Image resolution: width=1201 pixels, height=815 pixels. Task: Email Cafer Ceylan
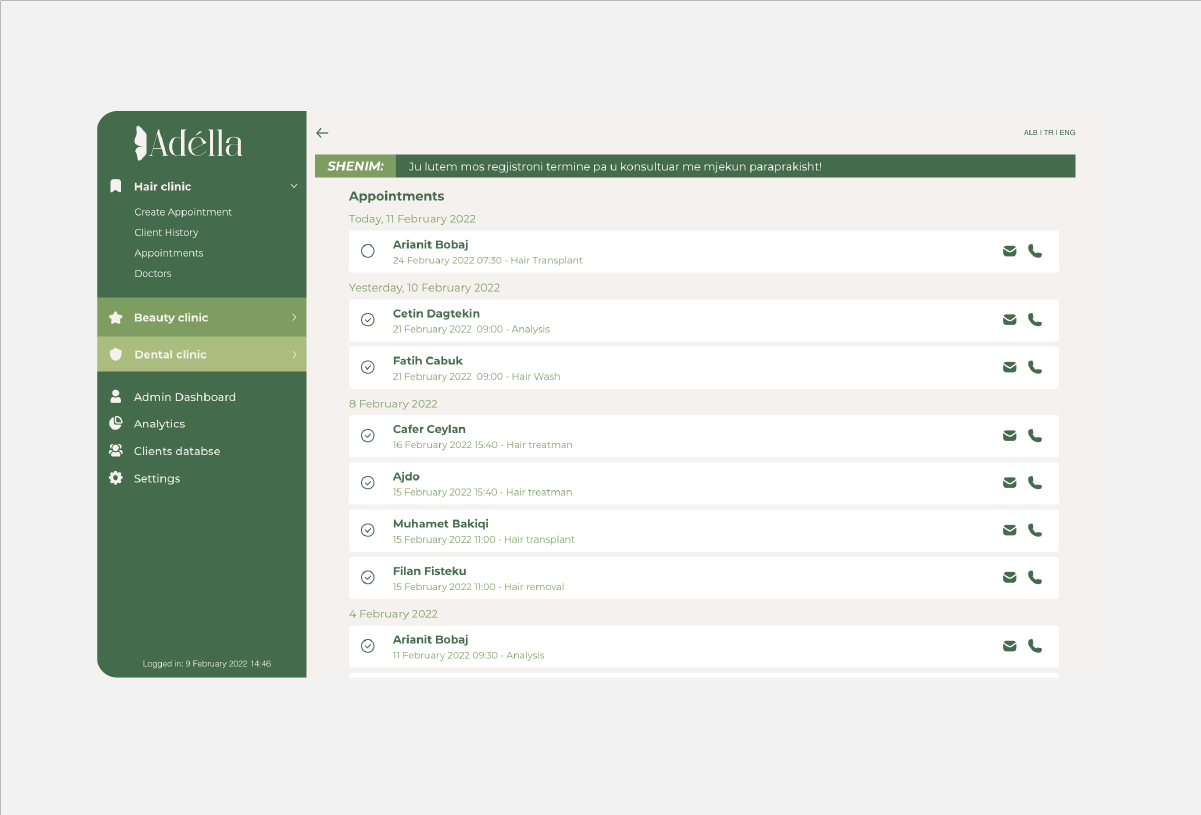point(1010,436)
